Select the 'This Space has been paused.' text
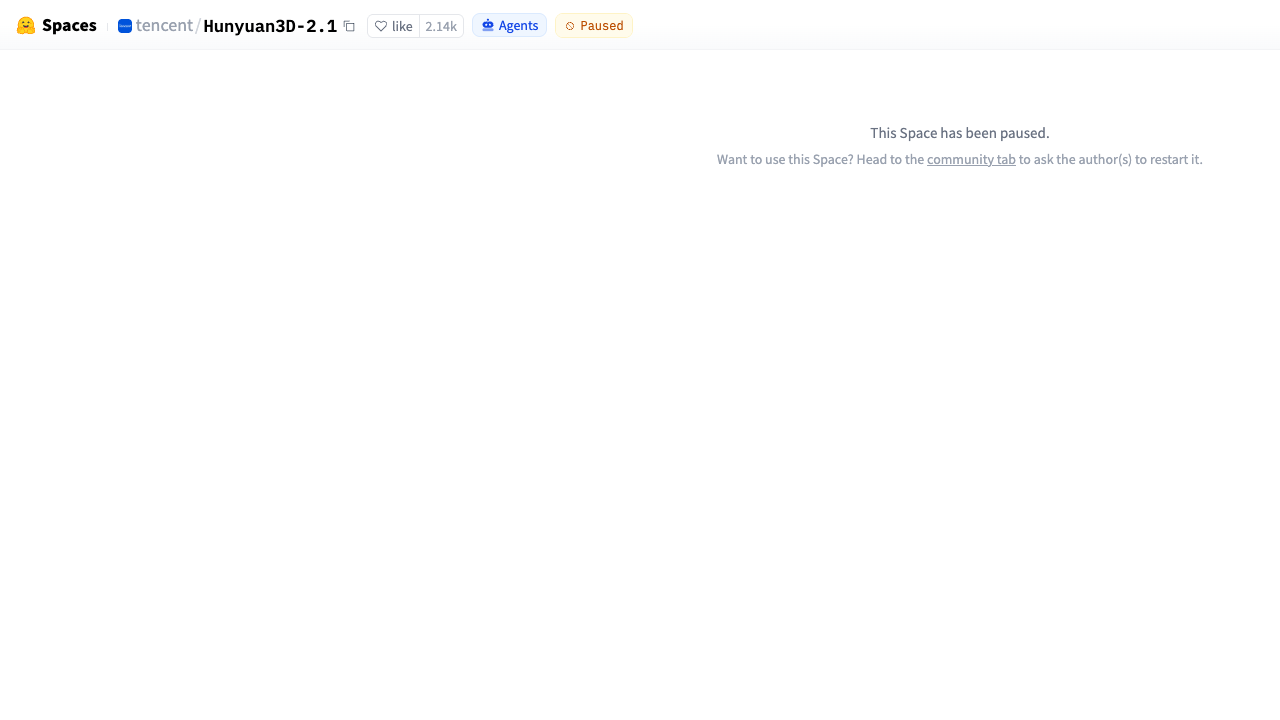Screen dimensions: 1280x720 pyautogui.click(x=960, y=133)
